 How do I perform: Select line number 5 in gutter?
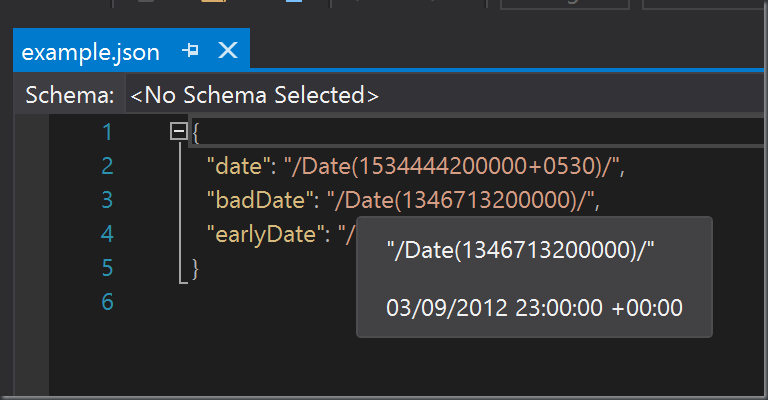tap(107, 268)
